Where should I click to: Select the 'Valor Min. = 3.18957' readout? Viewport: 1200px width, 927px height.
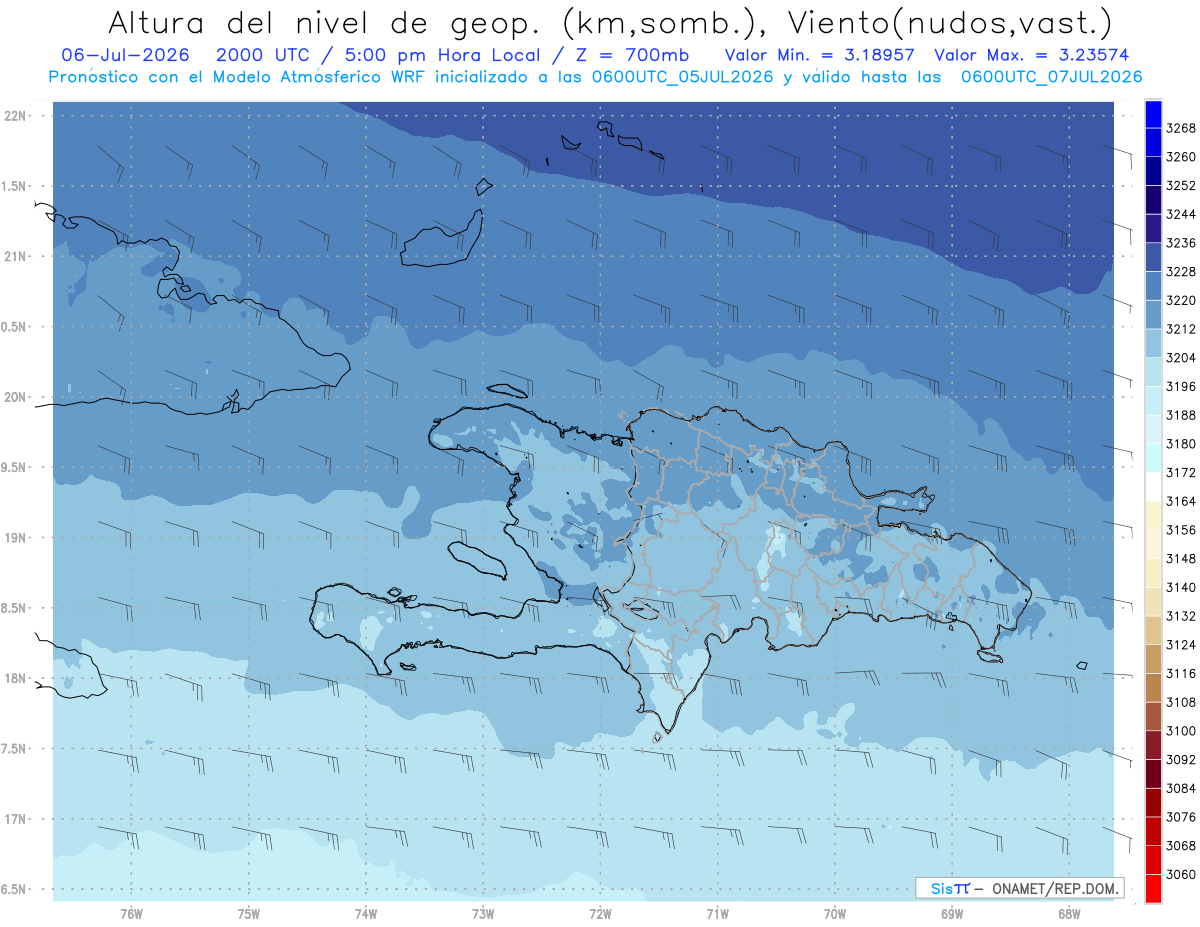[x=820, y=55]
